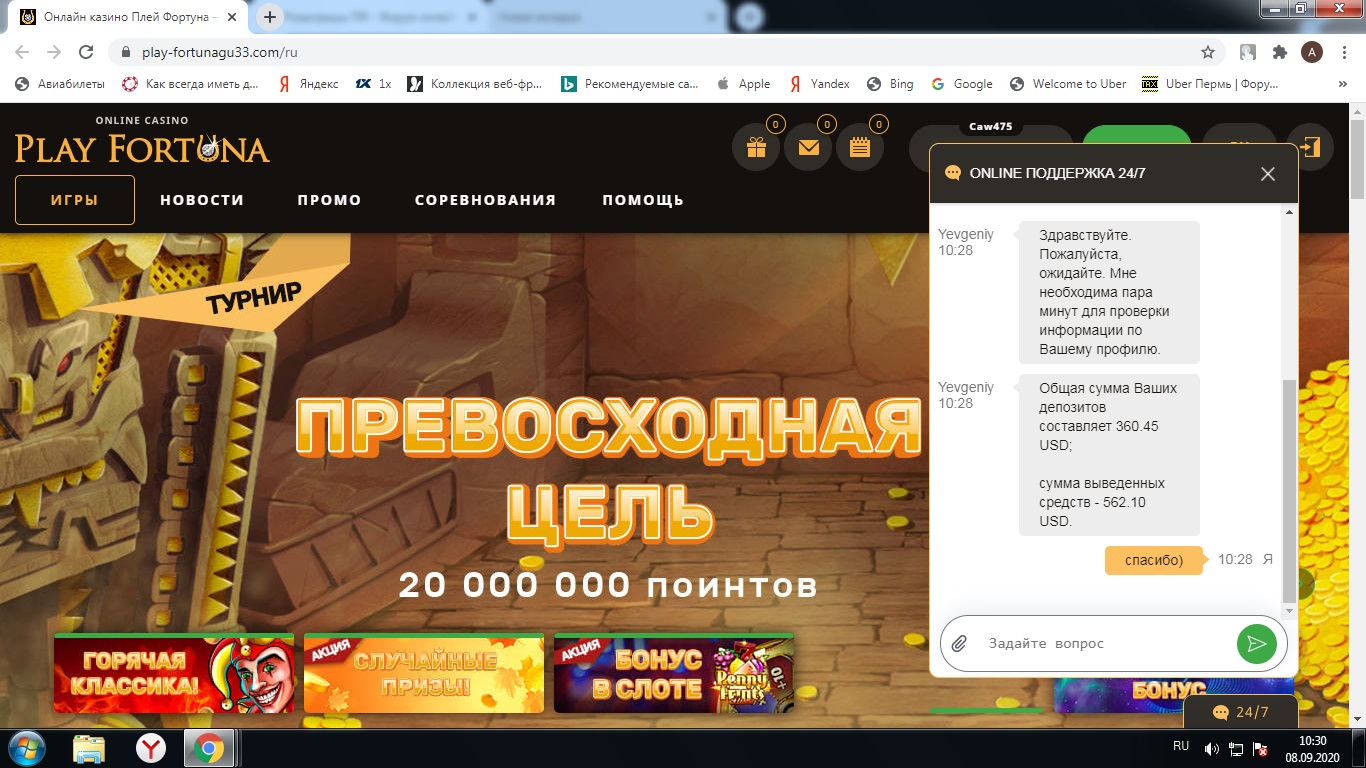Click the deposits total chat message

tap(1109, 454)
